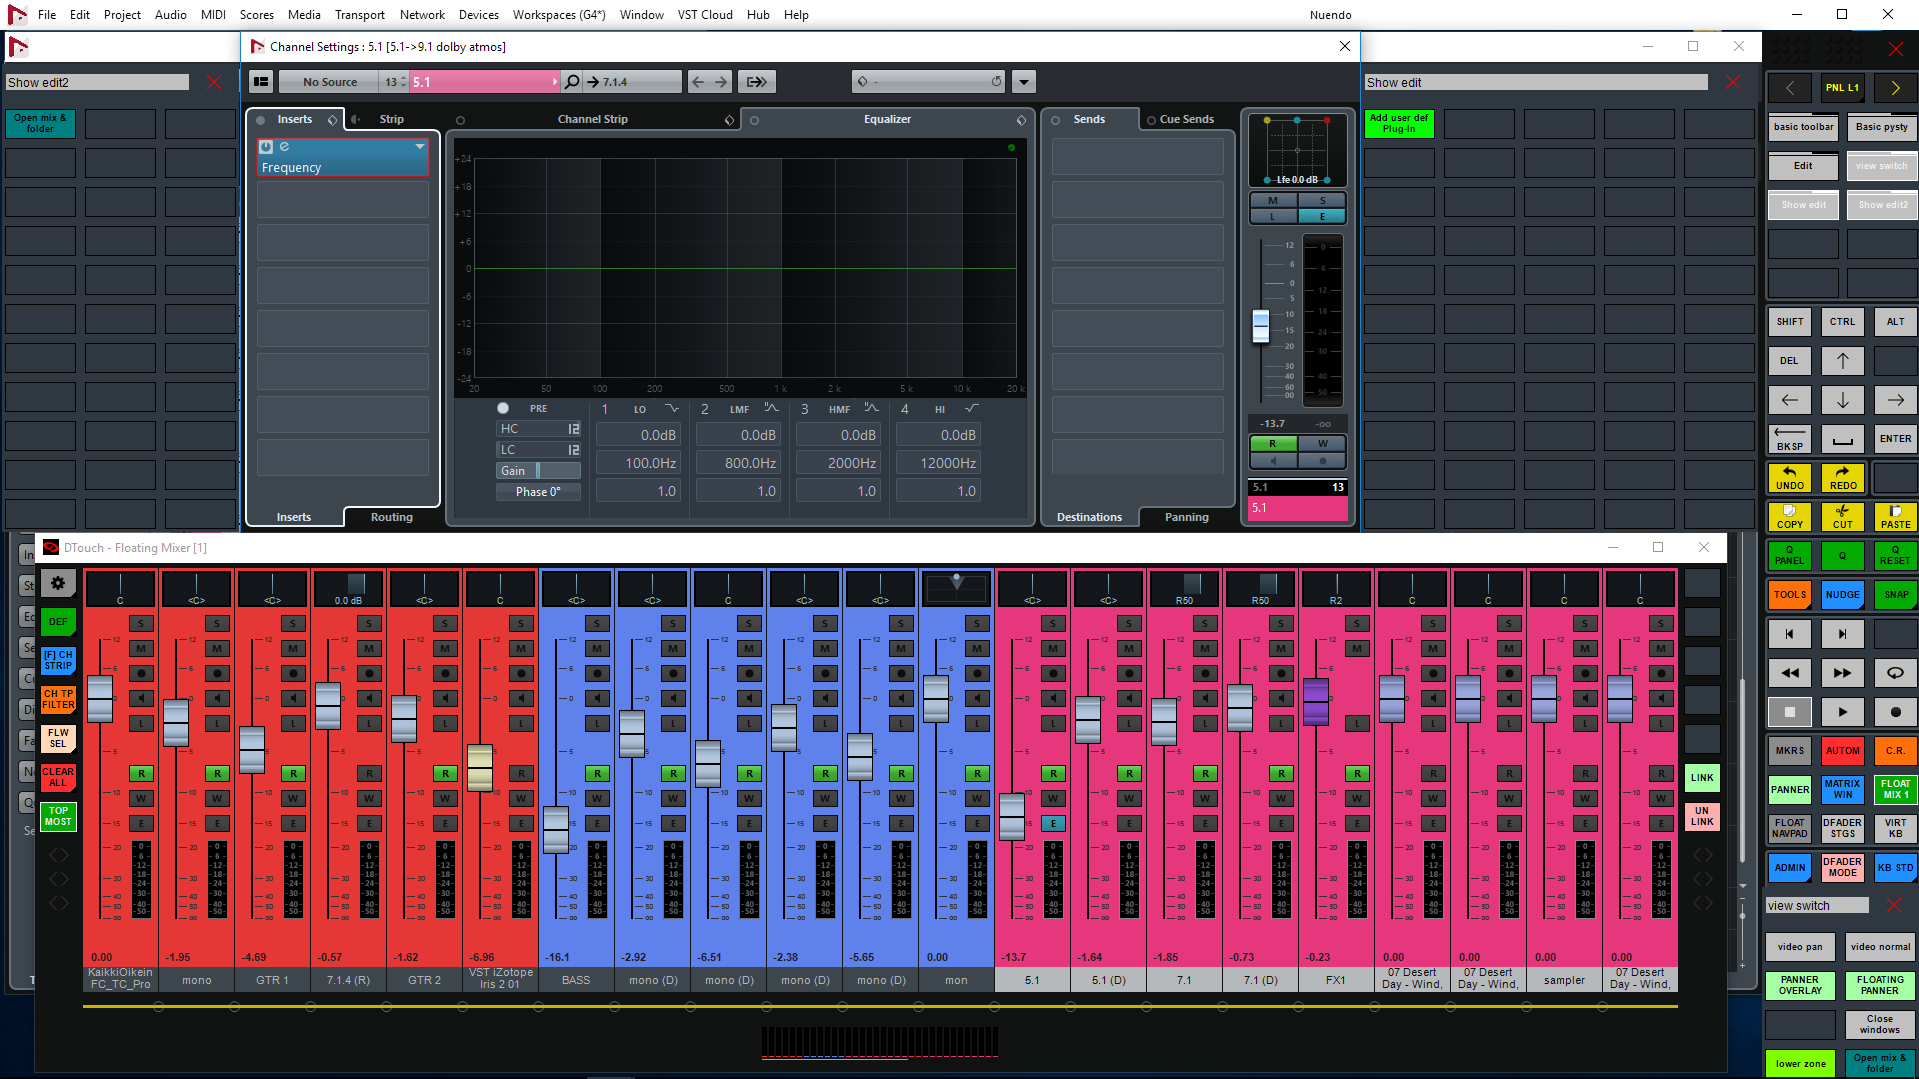Image resolution: width=1919 pixels, height=1079 pixels.
Task: Toggle channel Read automation R button
Action: (1273, 444)
